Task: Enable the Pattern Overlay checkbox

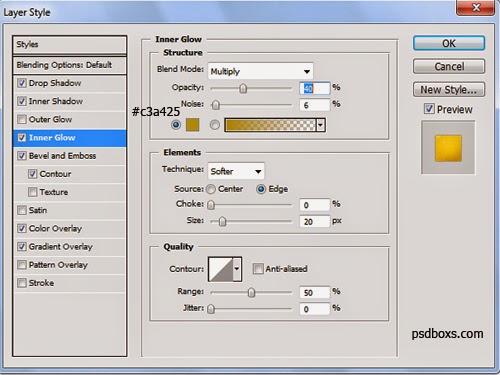Action: [22, 265]
